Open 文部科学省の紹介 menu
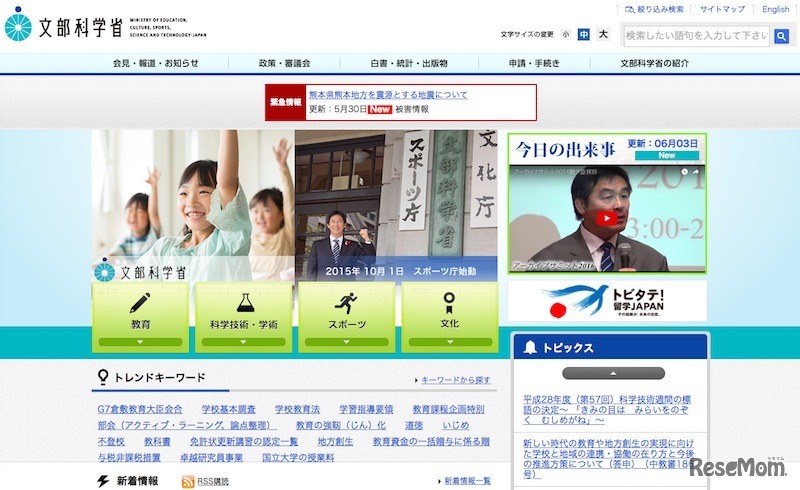 [x=655, y=63]
